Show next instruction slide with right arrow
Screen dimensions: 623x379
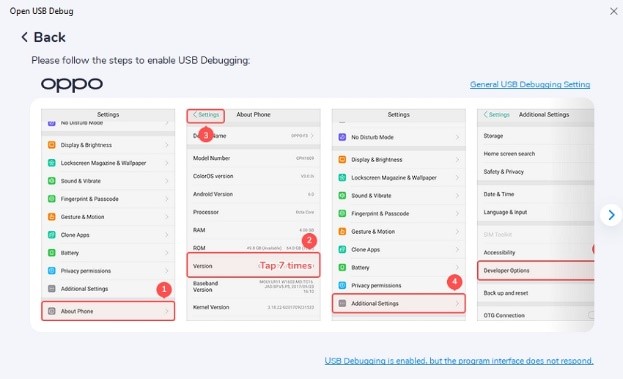pos(611,215)
